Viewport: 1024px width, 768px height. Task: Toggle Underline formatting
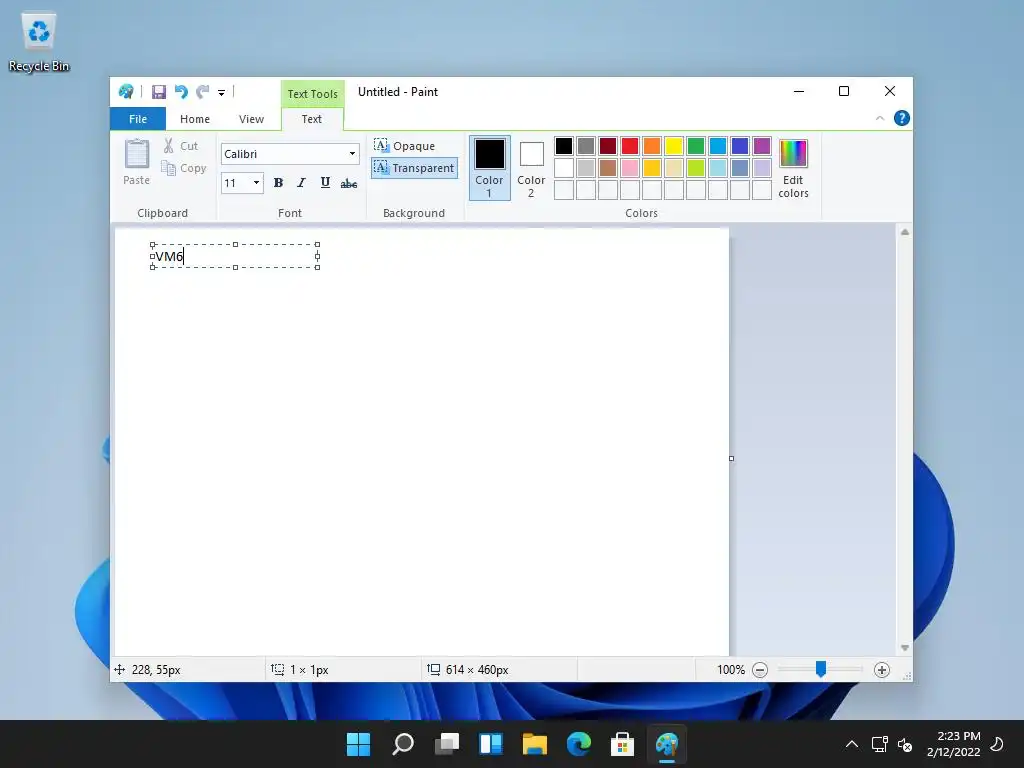325,183
